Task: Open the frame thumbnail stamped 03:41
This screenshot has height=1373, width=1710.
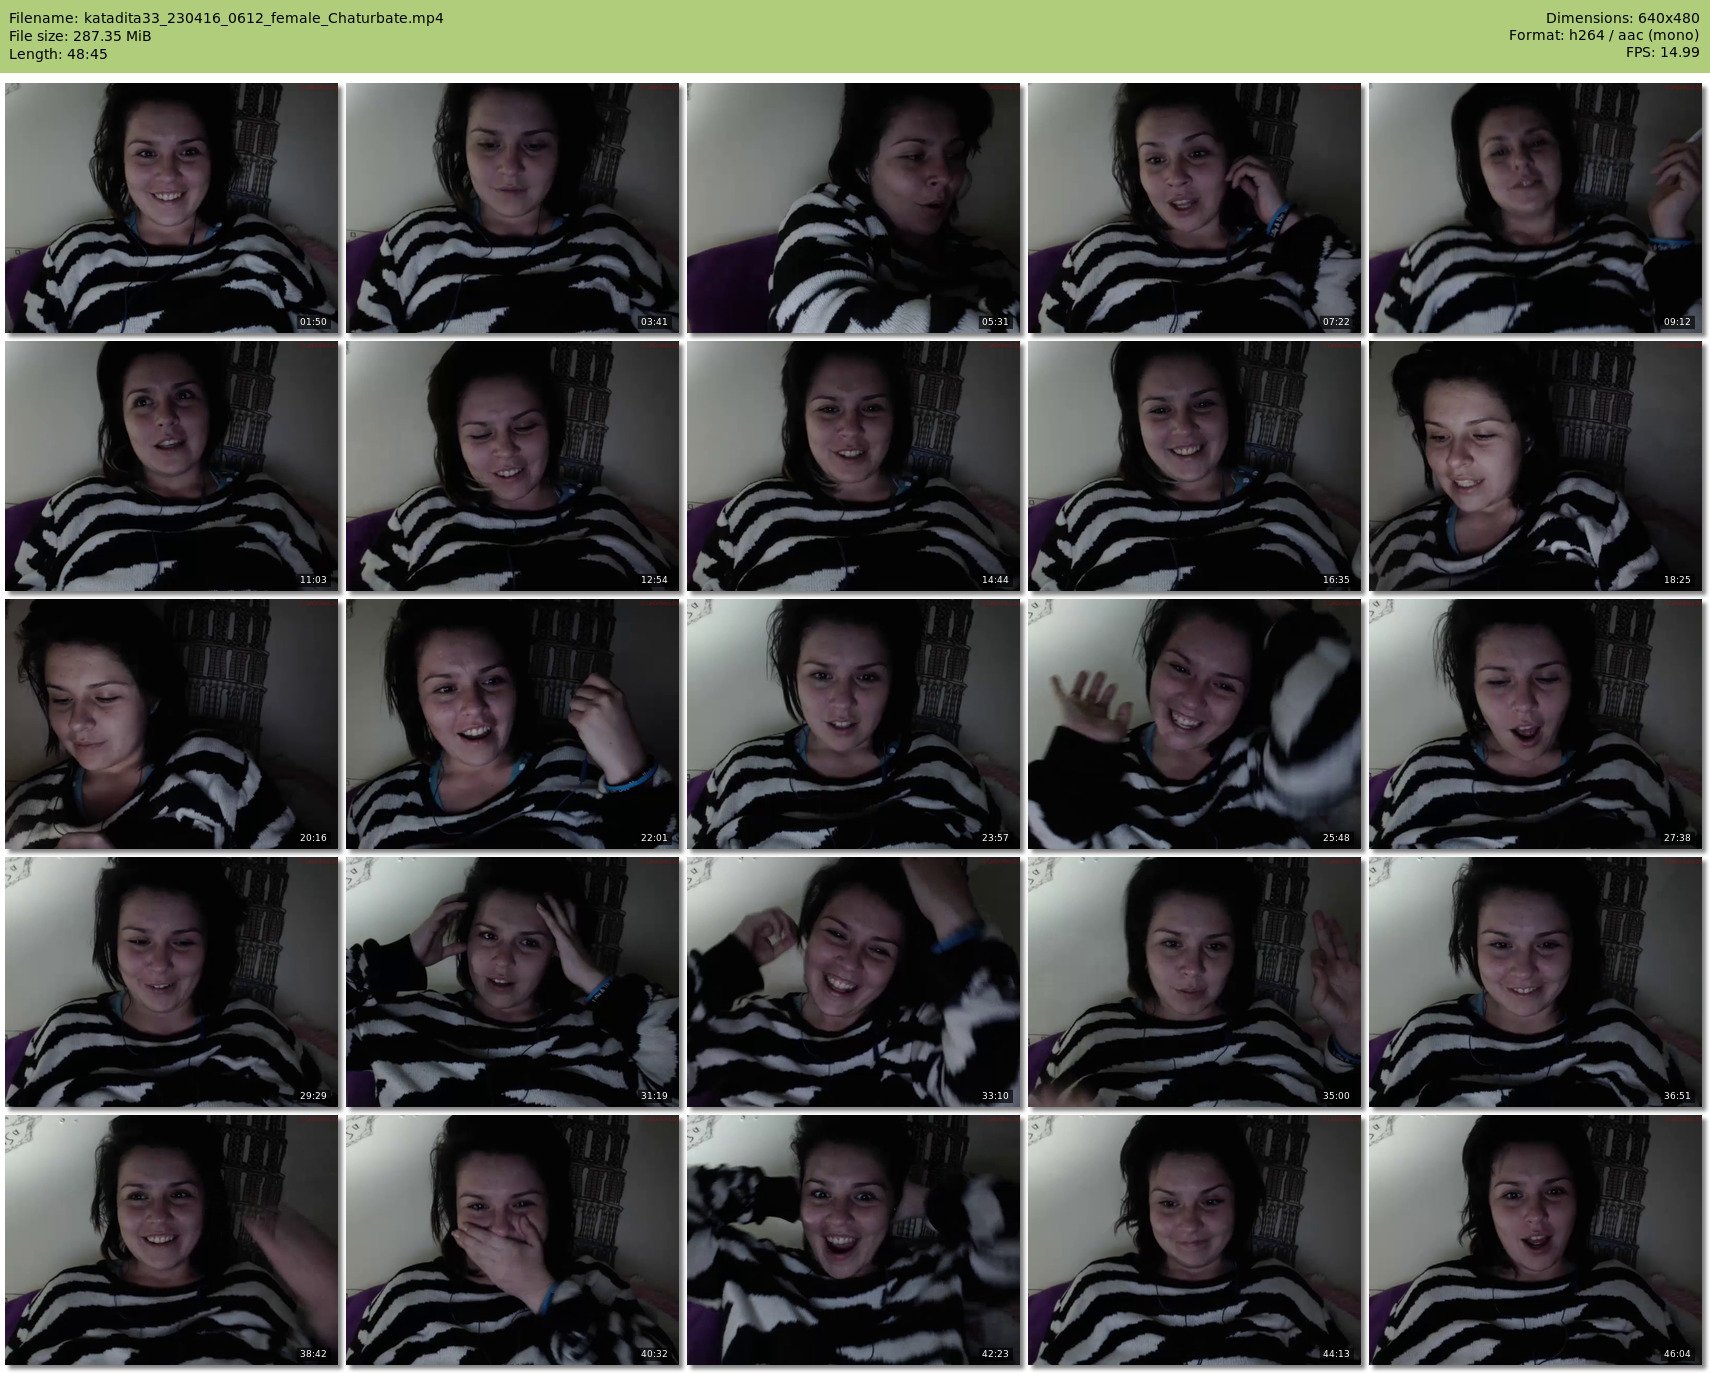Action: [512, 208]
